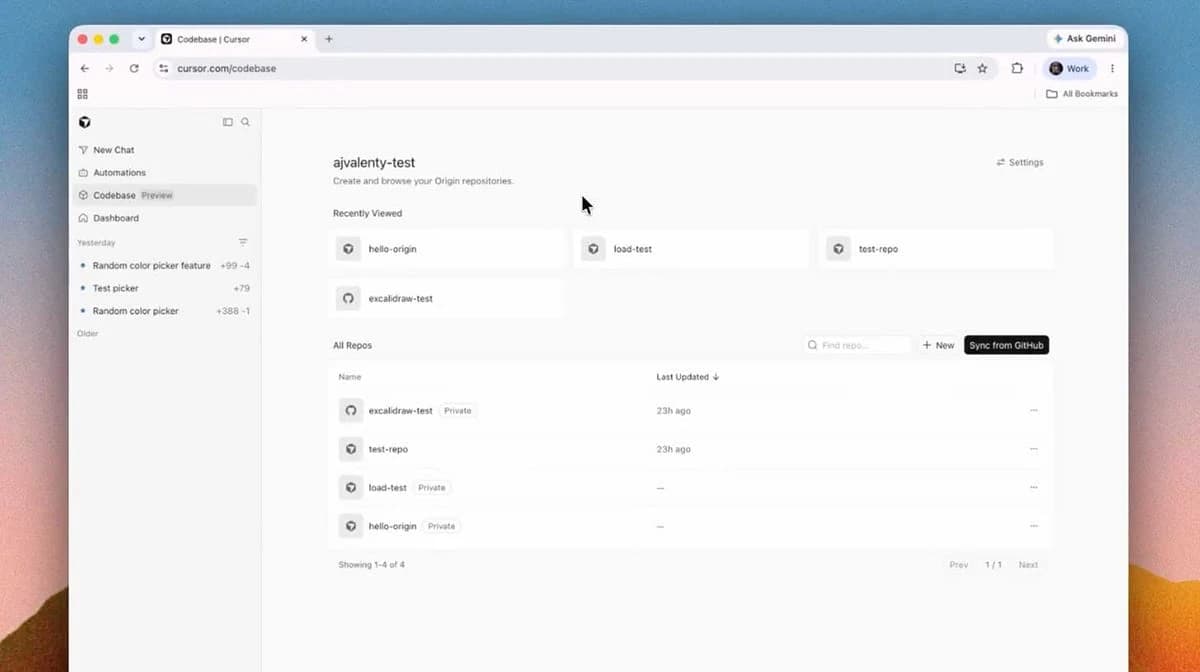Open more options for load-test row
This screenshot has height=672, width=1200.
pos(1033,488)
